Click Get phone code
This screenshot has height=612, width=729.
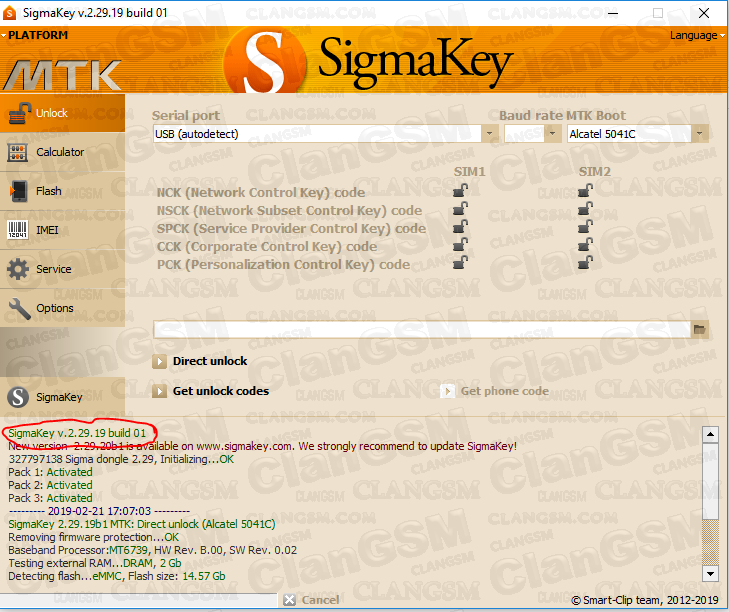point(495,391)
